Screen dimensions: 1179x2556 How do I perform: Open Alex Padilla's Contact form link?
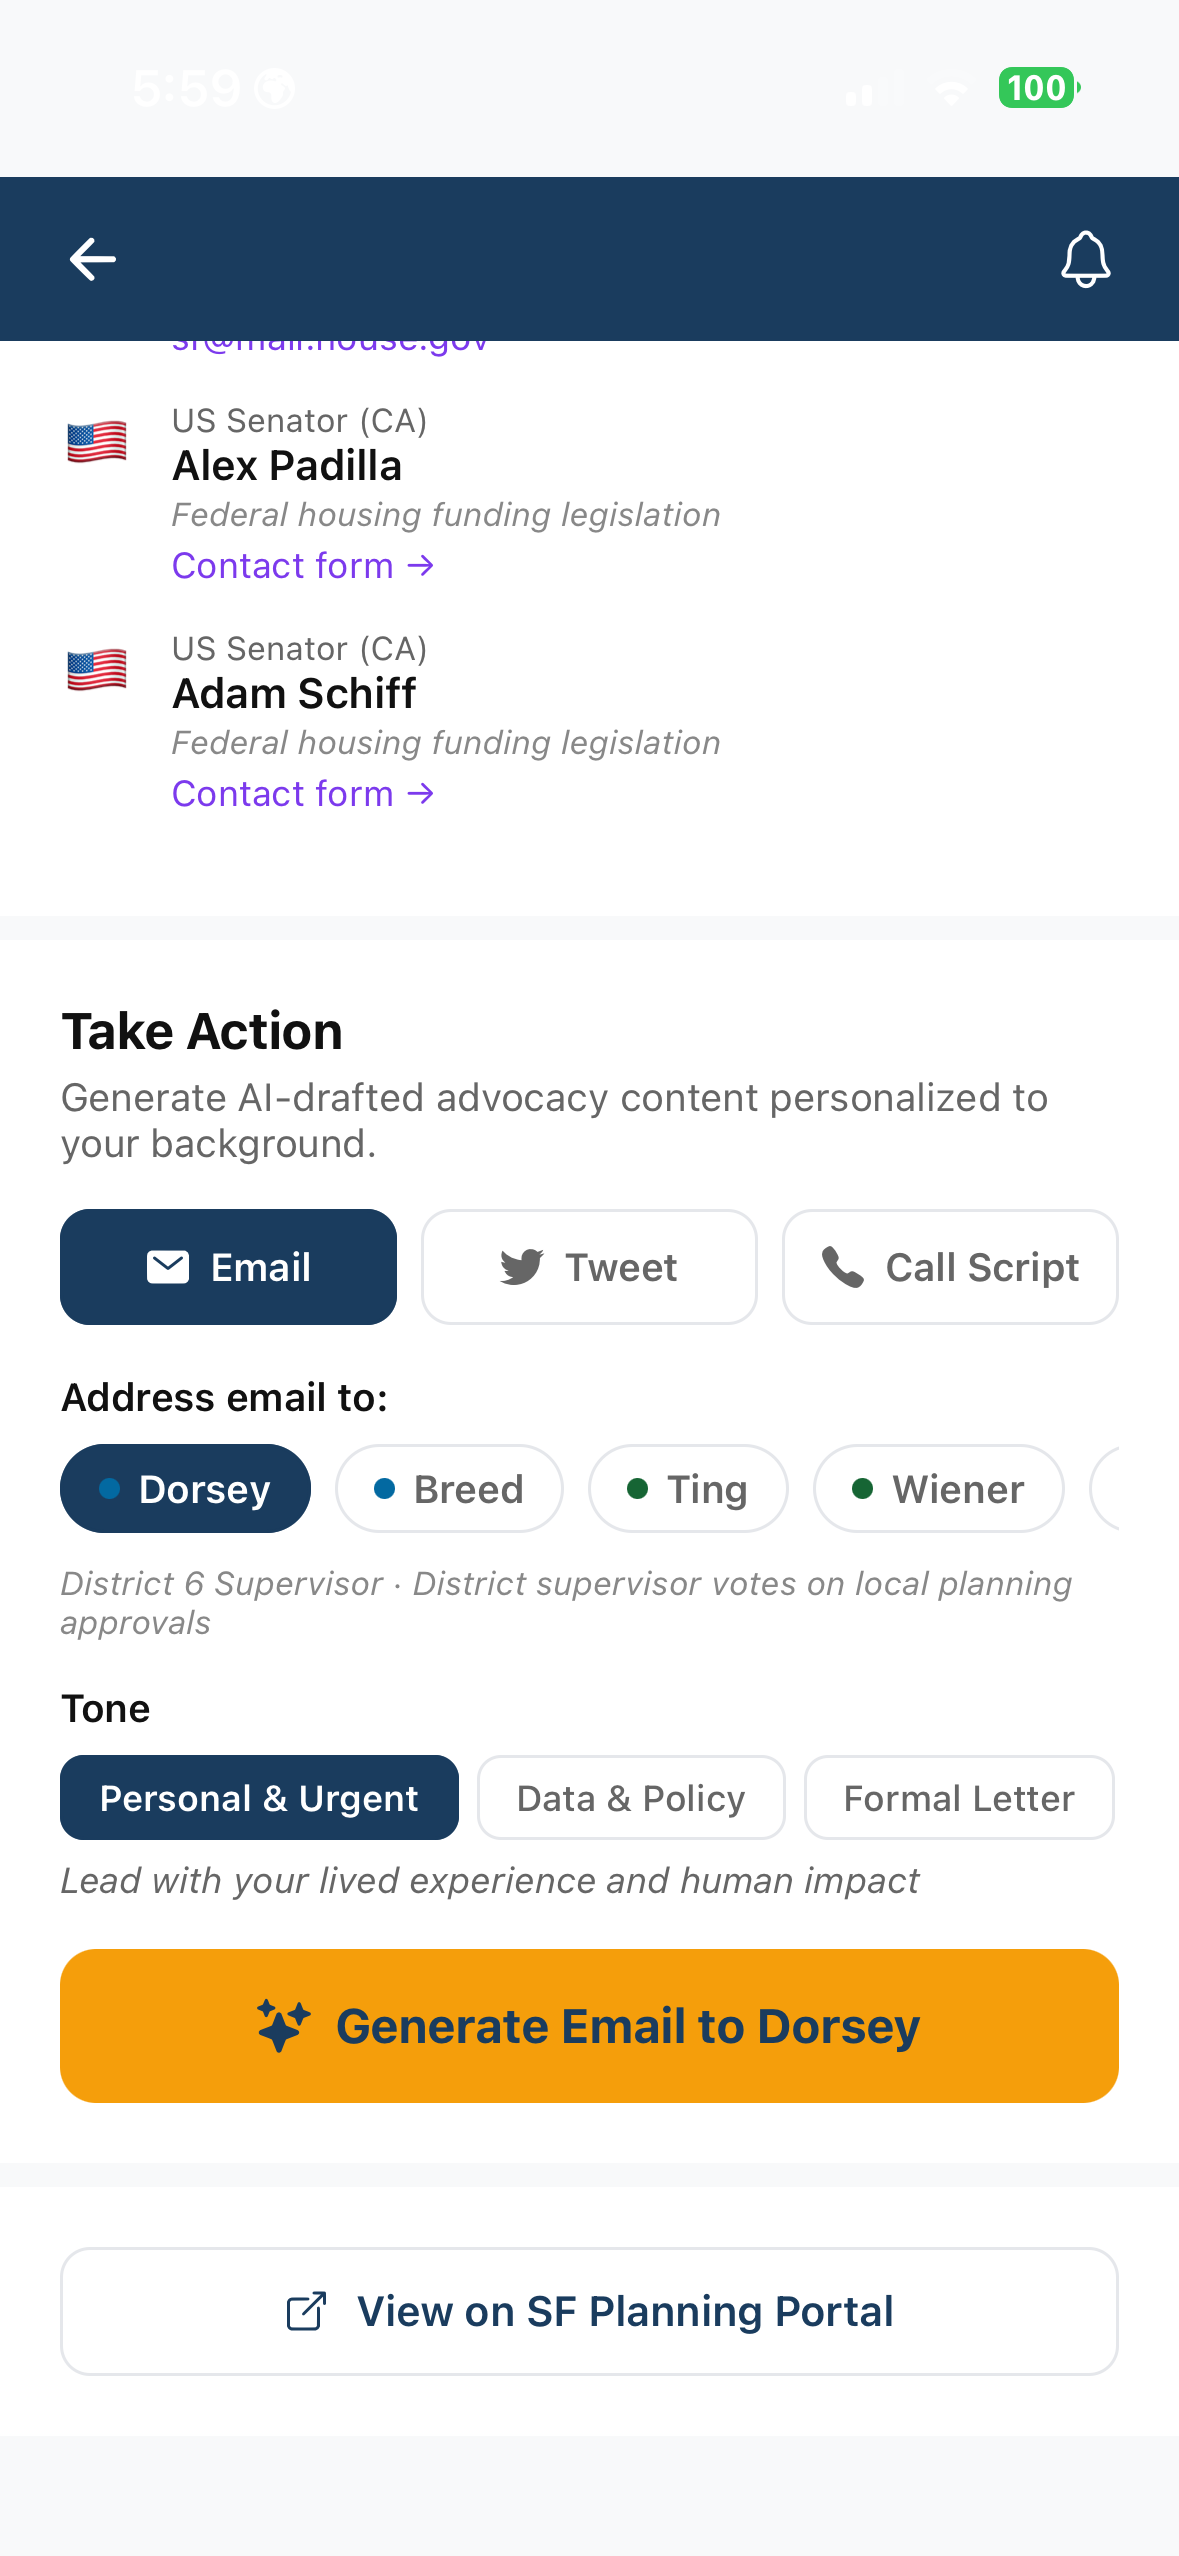coord(303,566)
